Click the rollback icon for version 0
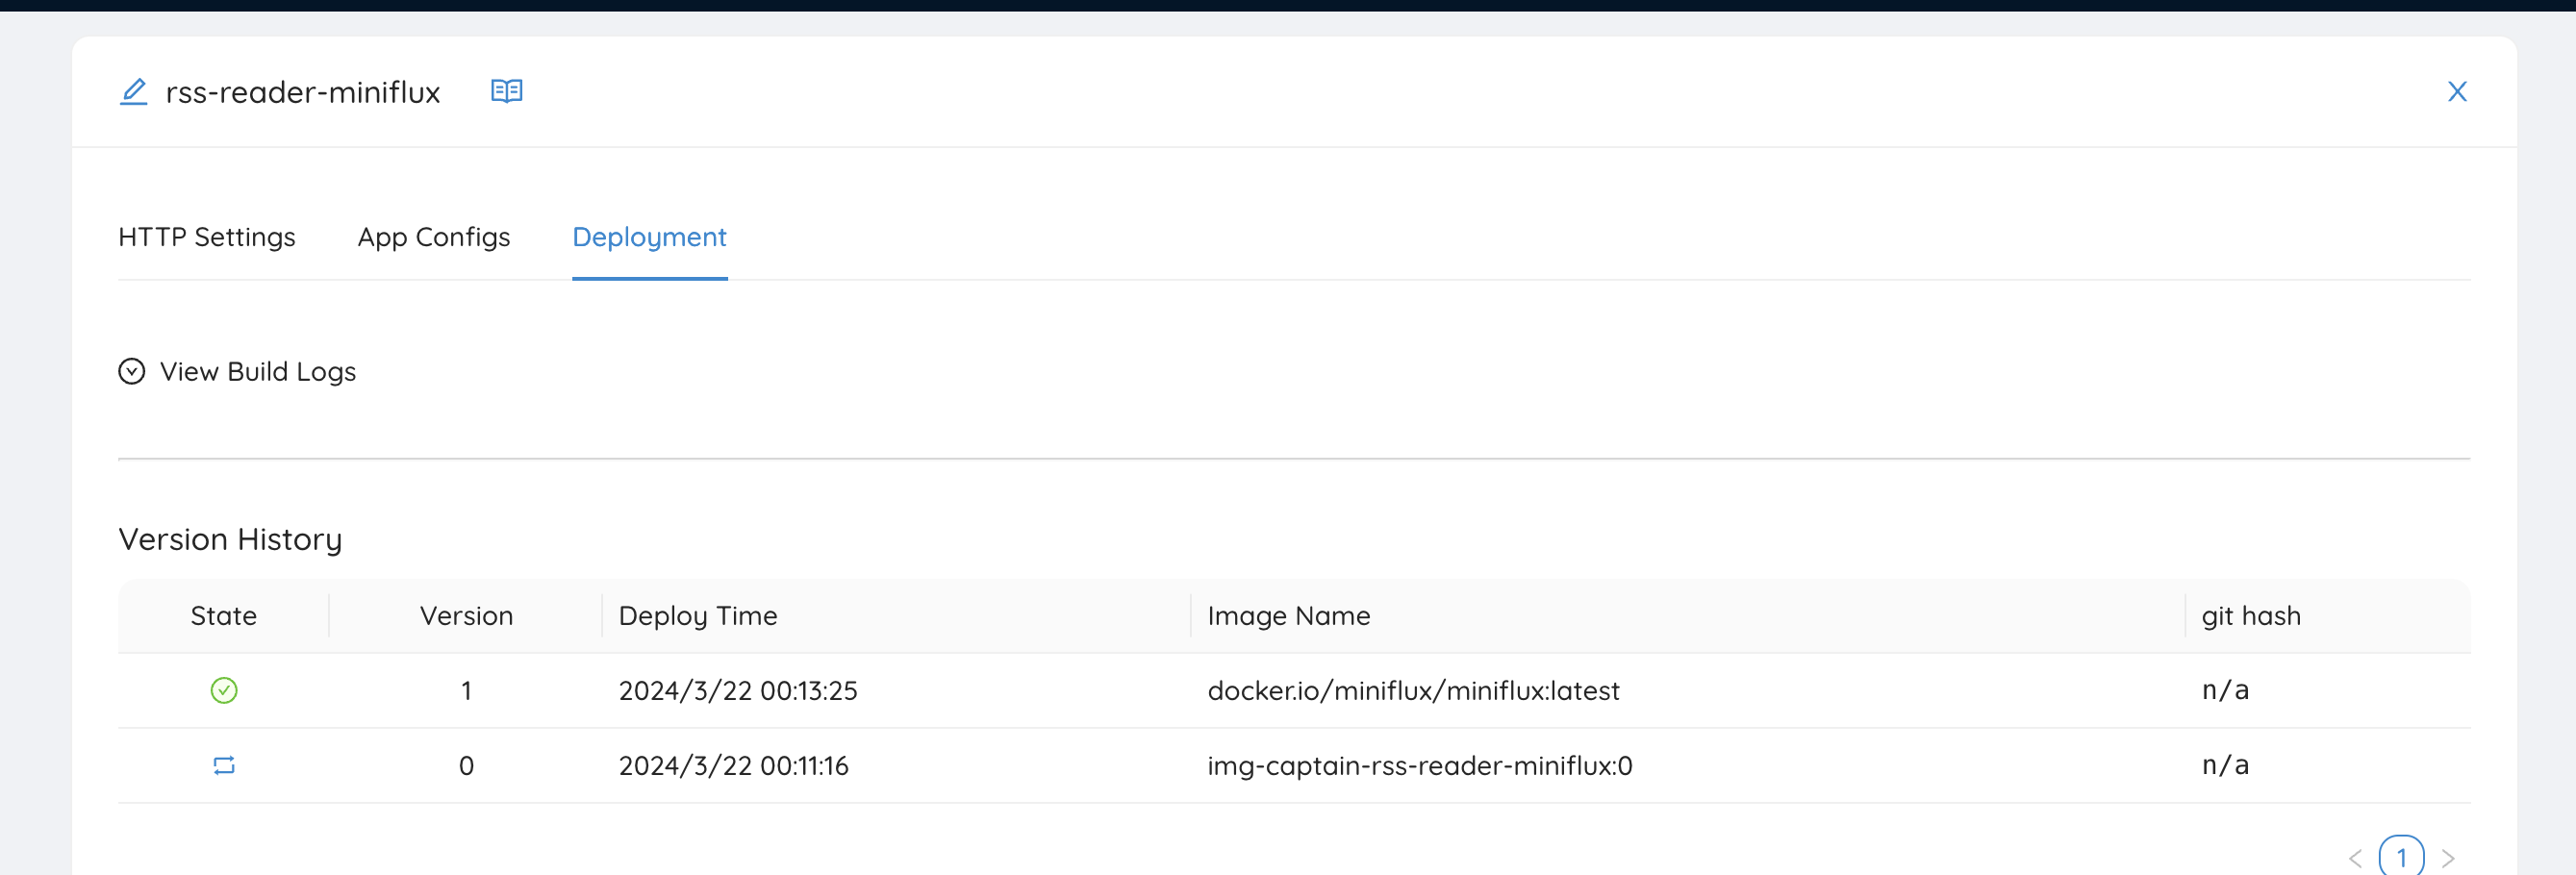The width and height of the screenshot is (2576, 875). click(x=224, y=765)
